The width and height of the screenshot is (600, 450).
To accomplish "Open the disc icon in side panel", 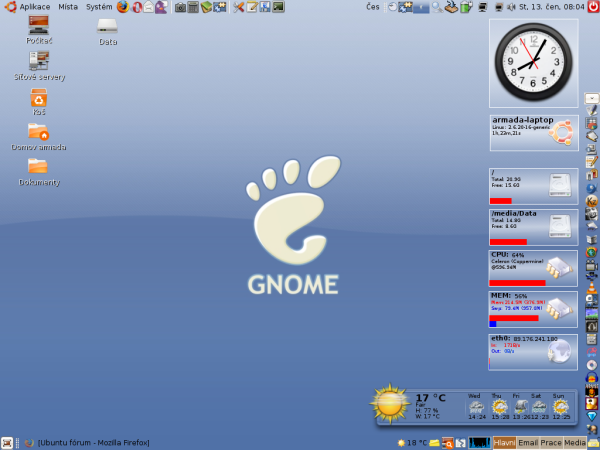I will [x=592, y=365].
